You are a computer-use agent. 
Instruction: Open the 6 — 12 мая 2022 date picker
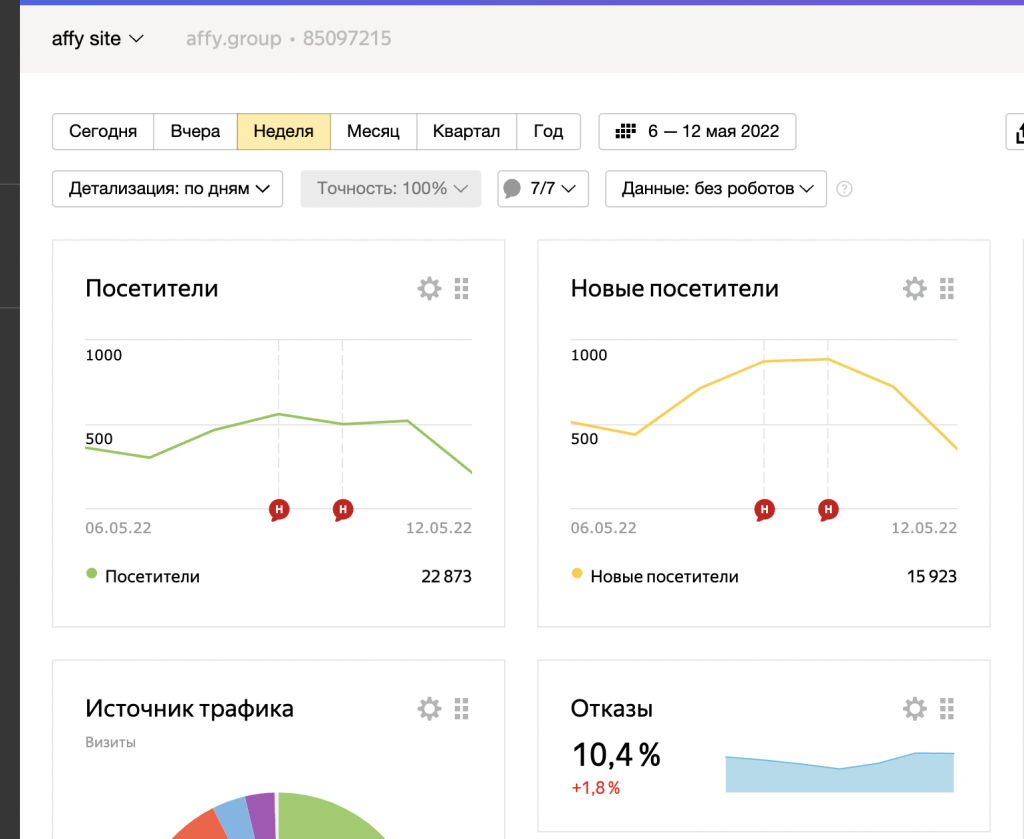click(697, 131)
